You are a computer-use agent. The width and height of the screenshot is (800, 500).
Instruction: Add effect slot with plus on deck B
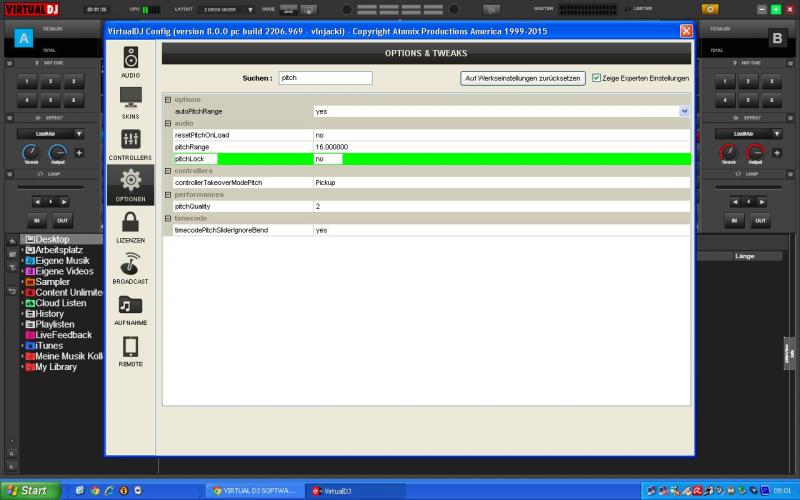[x=777, y=153]
